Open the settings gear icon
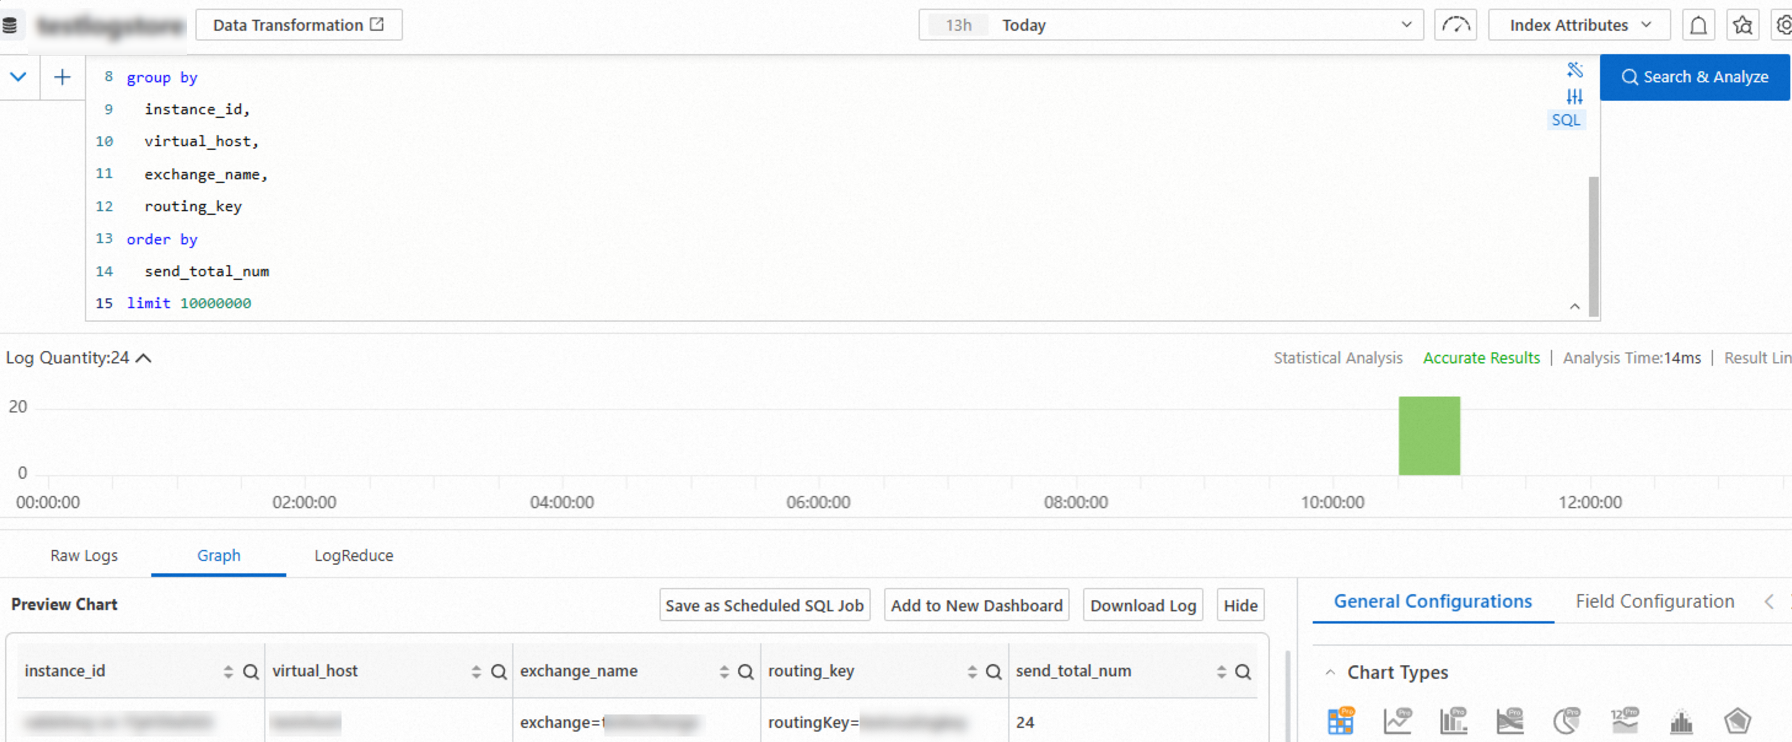The width and height of the screenshot is (1792, 742). pos(1784,25)
